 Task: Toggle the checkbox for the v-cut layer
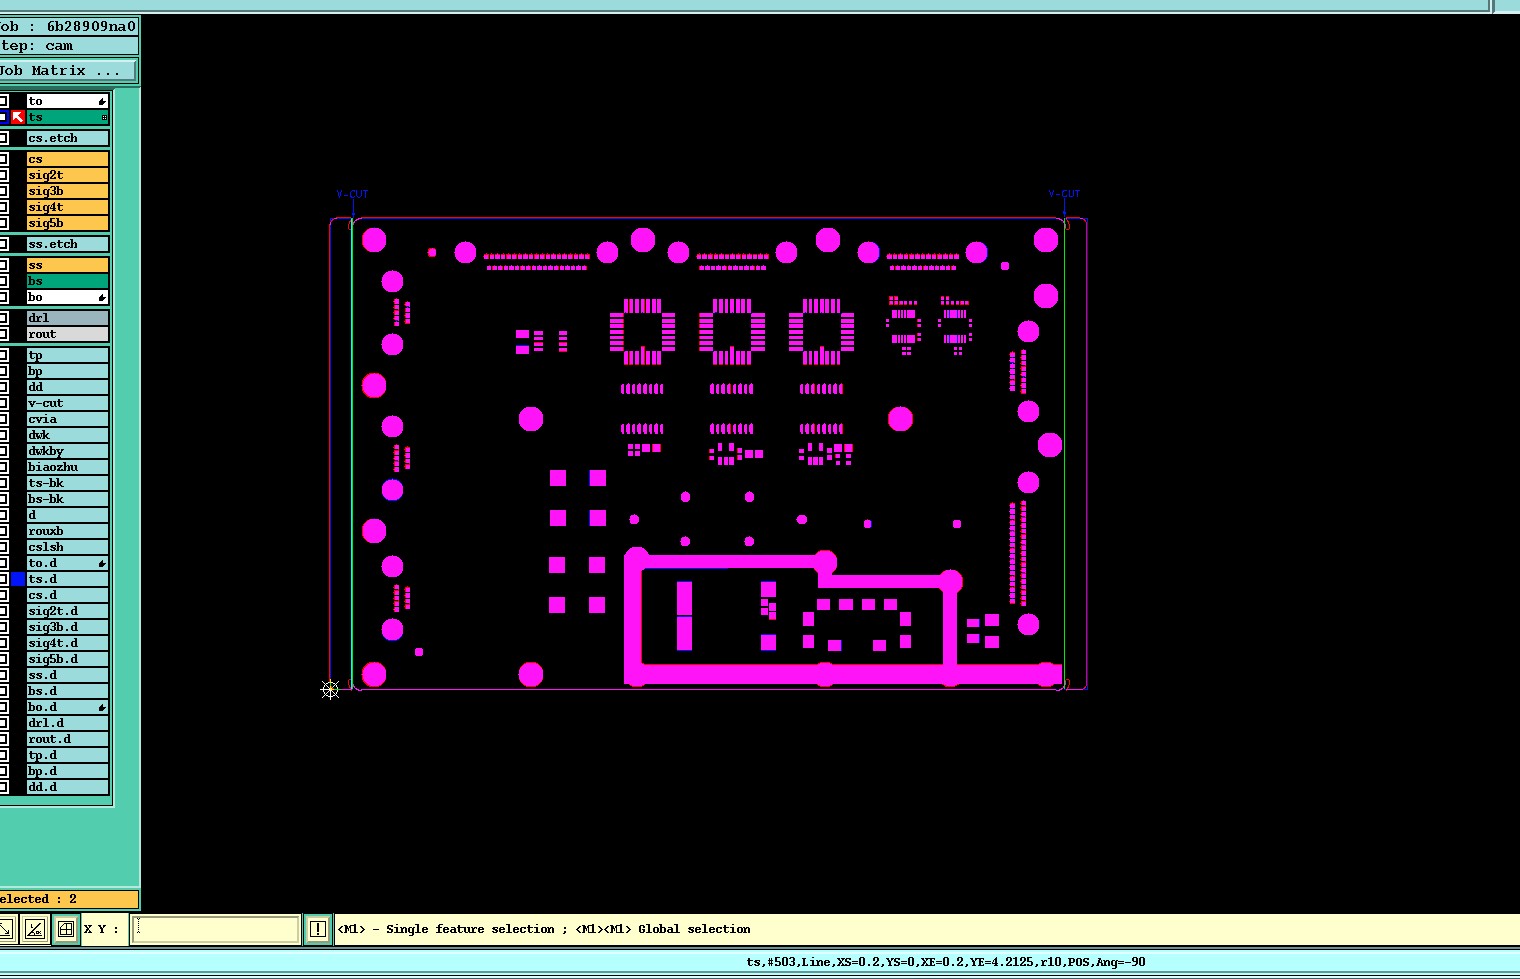(x=4, y=403)
